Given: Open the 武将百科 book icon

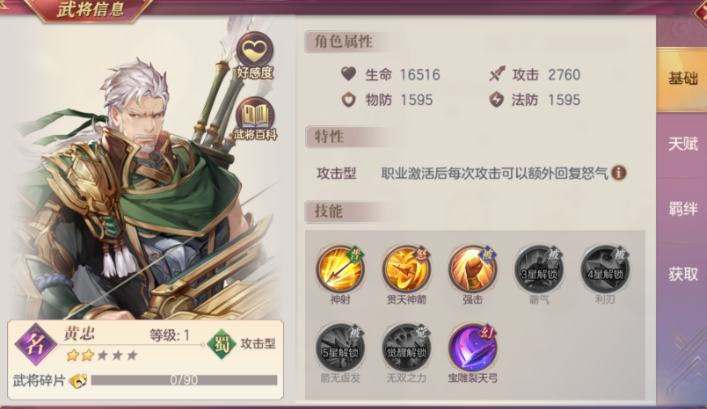Looking at the screenshot, I should (255, 115).
